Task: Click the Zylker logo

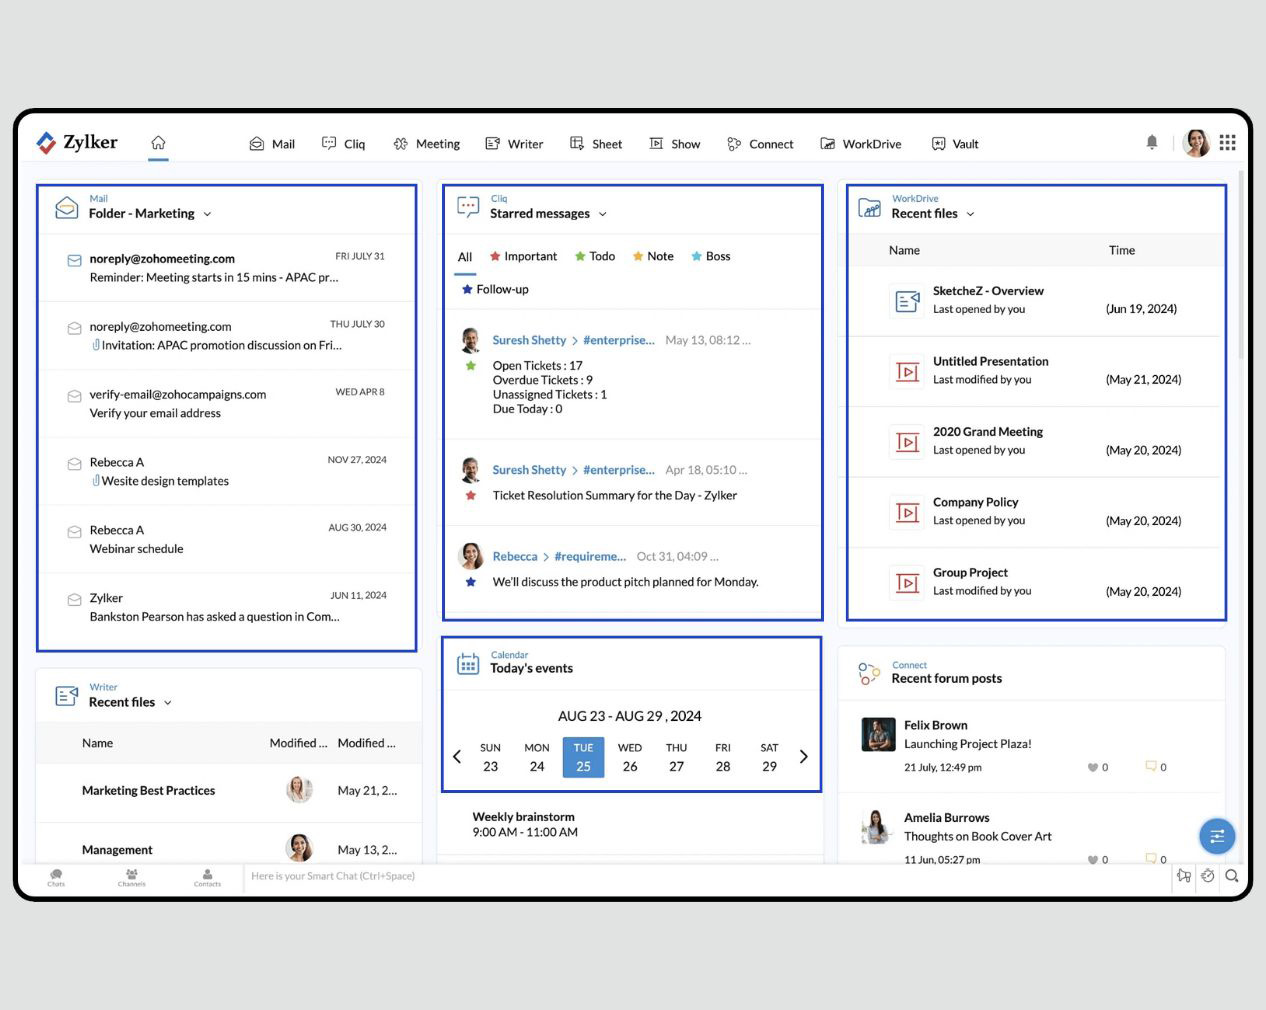Action: 77,142
